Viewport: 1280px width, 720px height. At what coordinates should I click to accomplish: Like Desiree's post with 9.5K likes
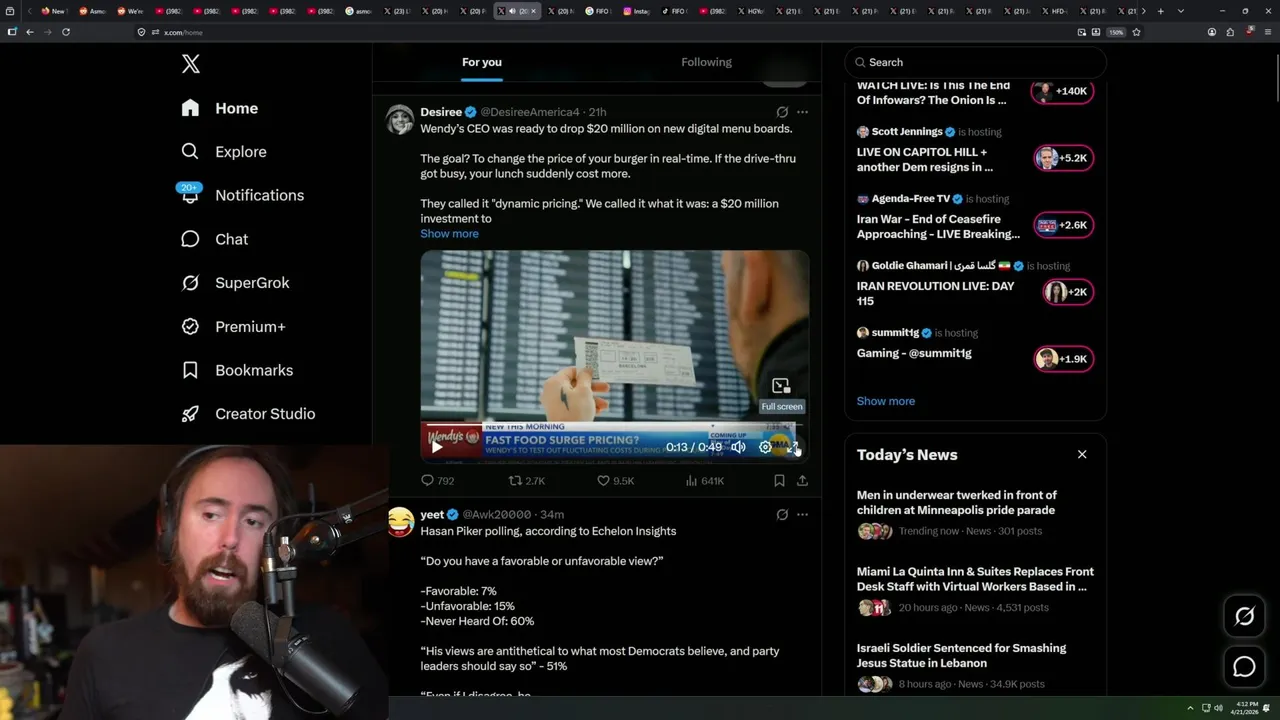pos(615,481)
